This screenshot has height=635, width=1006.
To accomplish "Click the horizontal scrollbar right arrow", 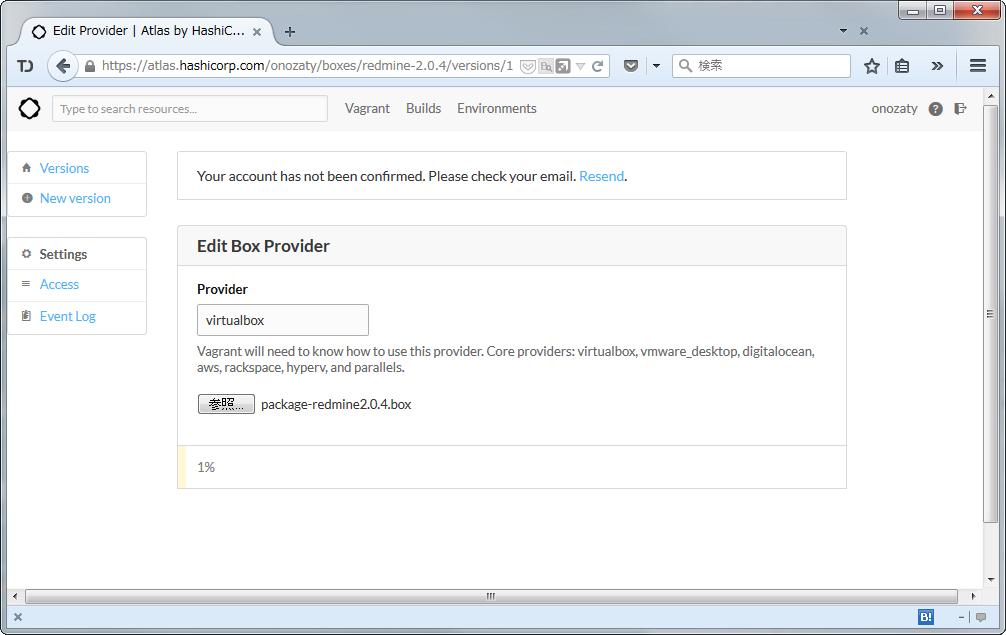I will [973, 597].
